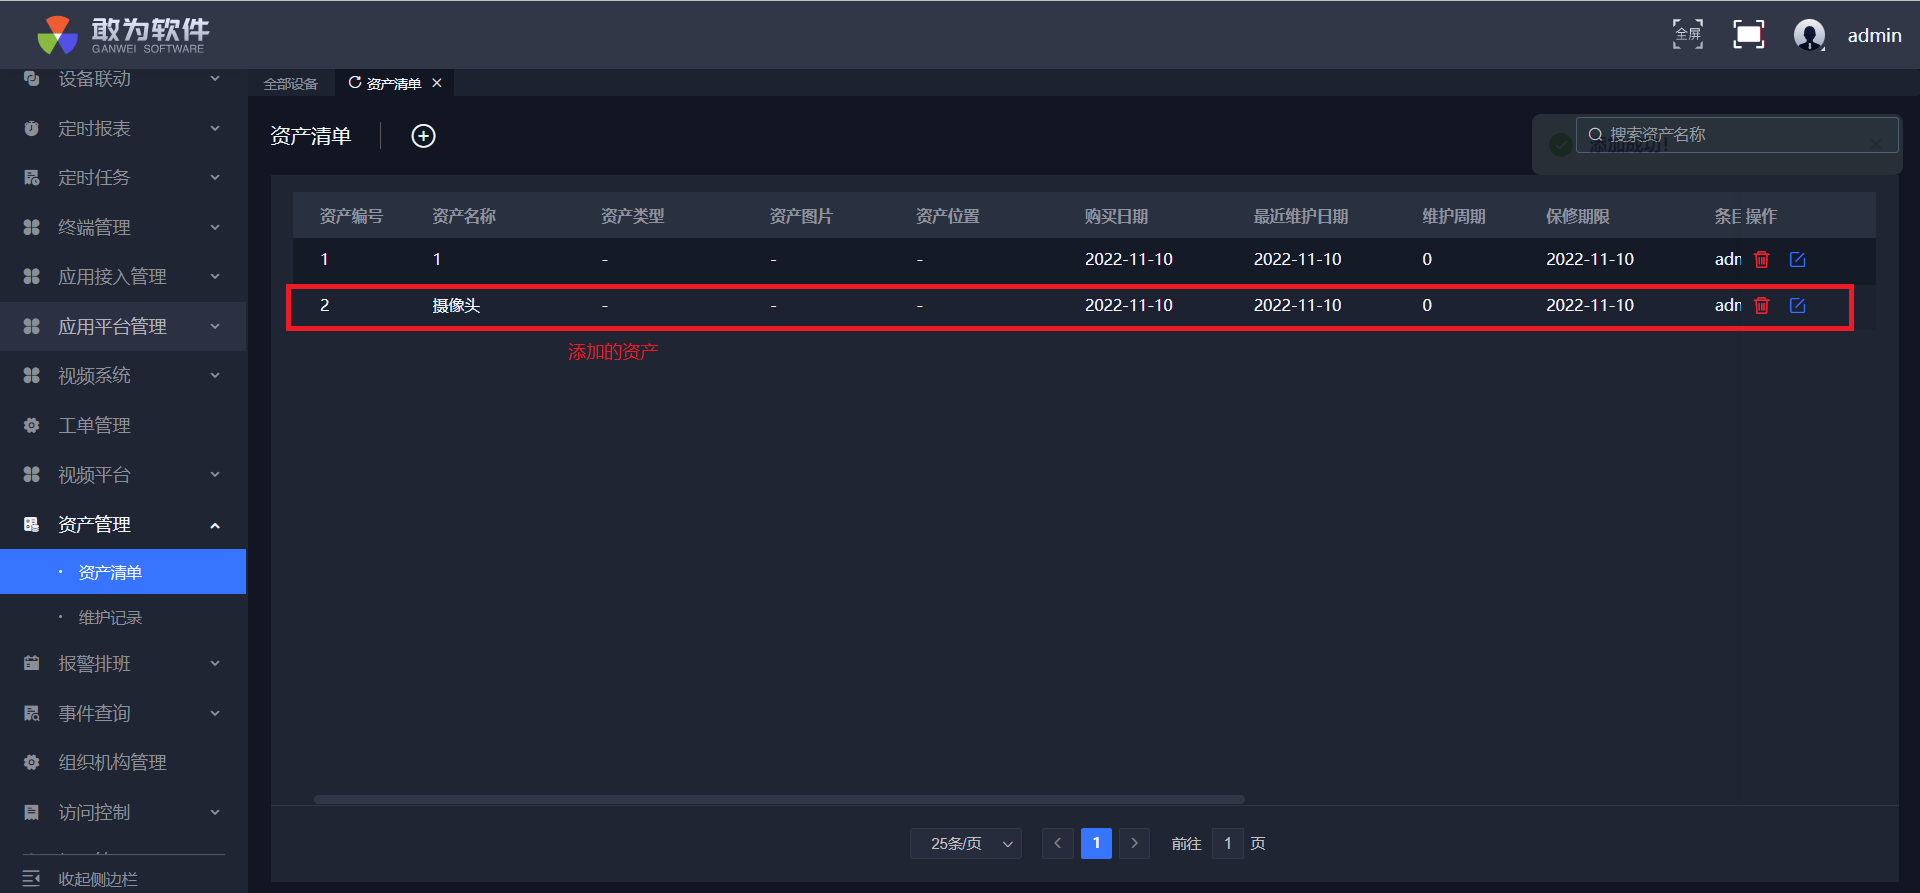Select page 1 in pagination

point(1096,843)
